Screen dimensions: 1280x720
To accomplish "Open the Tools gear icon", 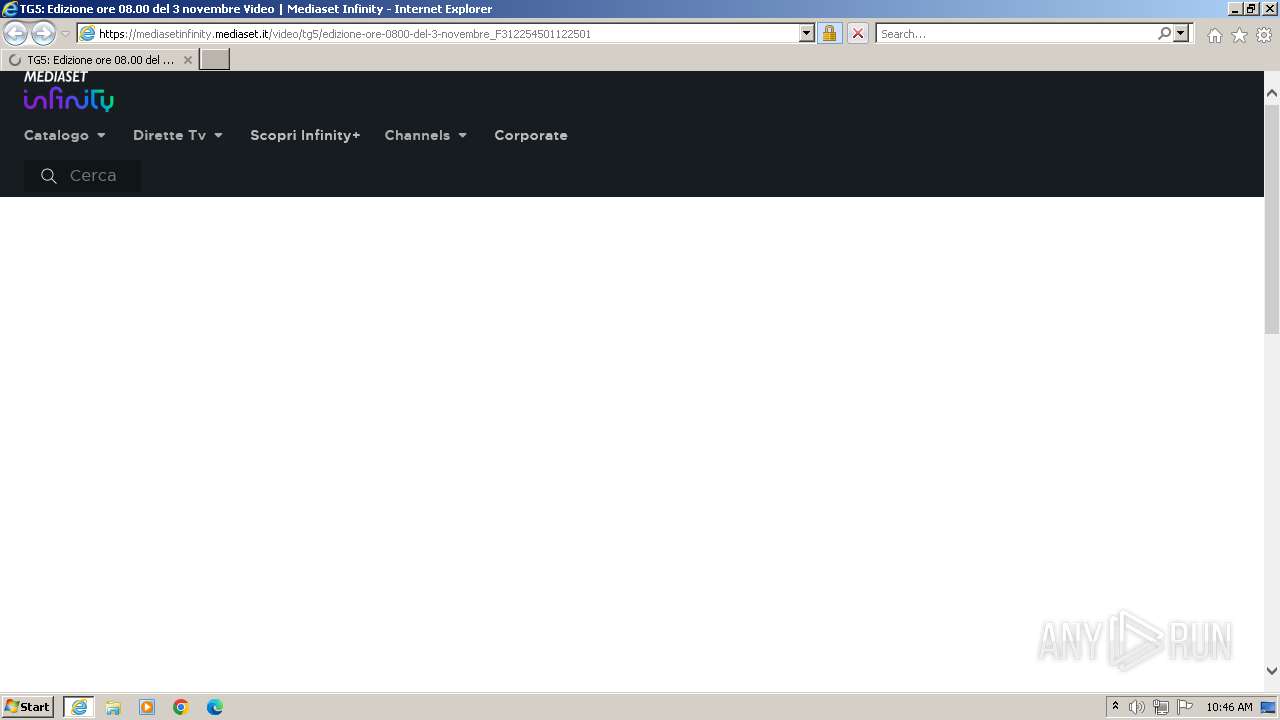I will 1264,35.
